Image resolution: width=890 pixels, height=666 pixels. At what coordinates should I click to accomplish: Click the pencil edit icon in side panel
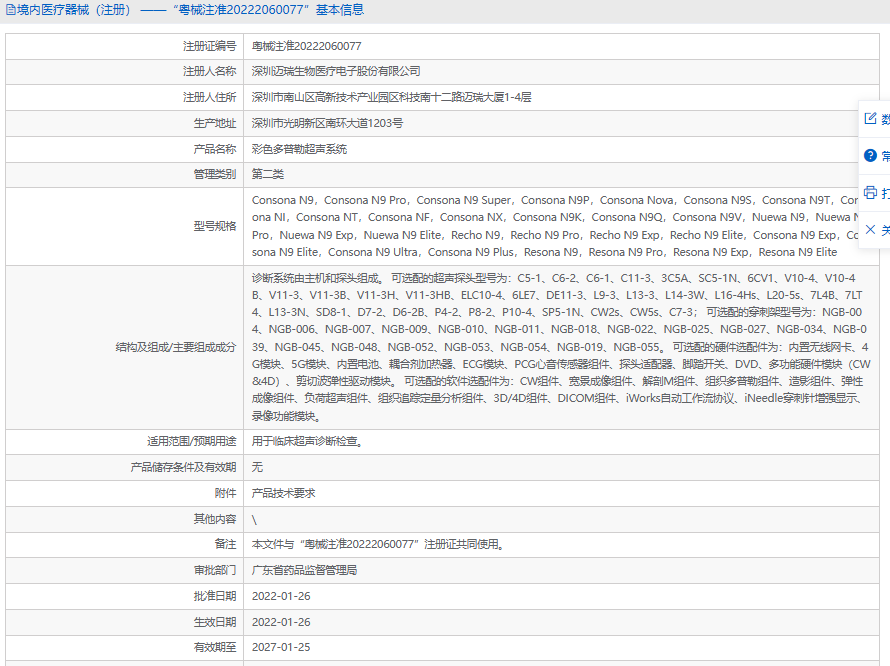[x=870, y=118]
